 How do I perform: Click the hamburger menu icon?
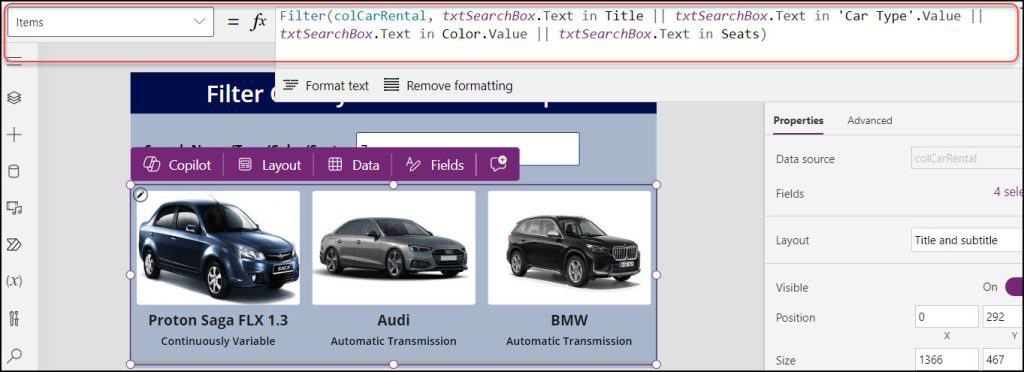click(x=14, y=61)
